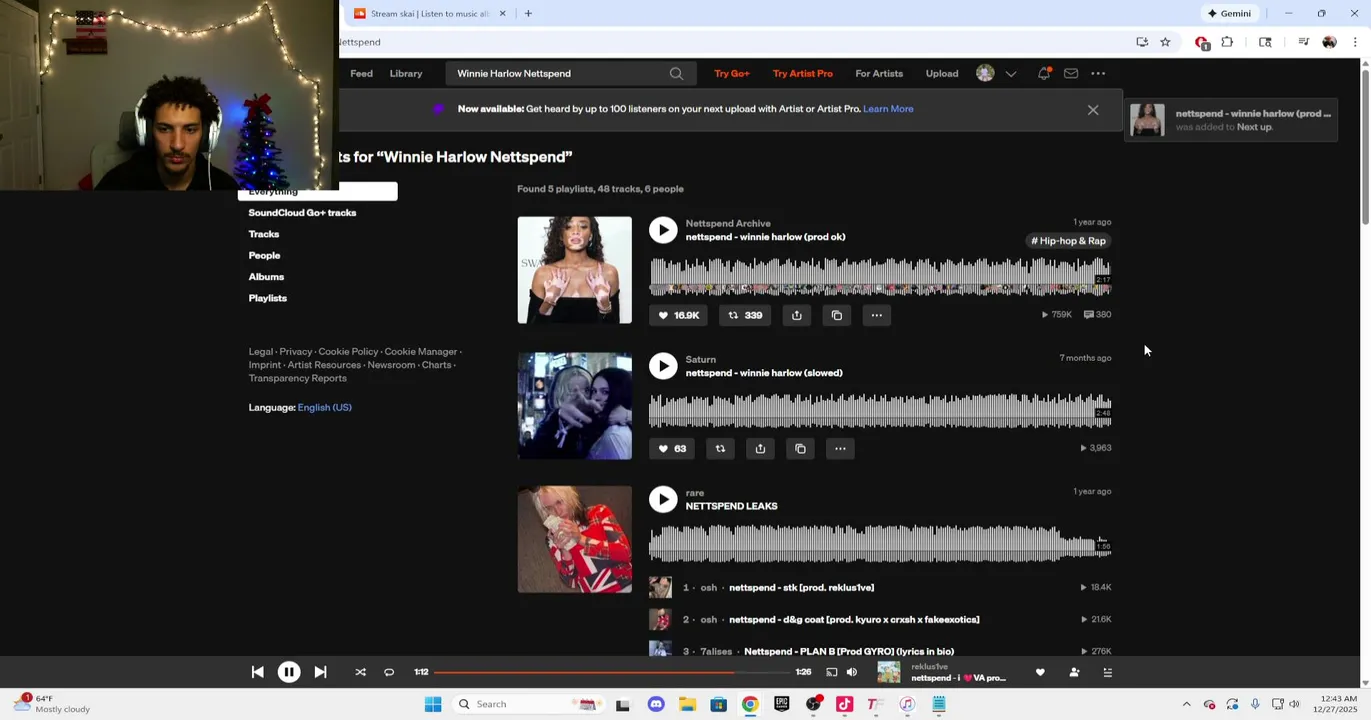This screenshot has width=1371, height=720.
Task: Bookmark this page with star icon
Action: (x=1165, y=42)
